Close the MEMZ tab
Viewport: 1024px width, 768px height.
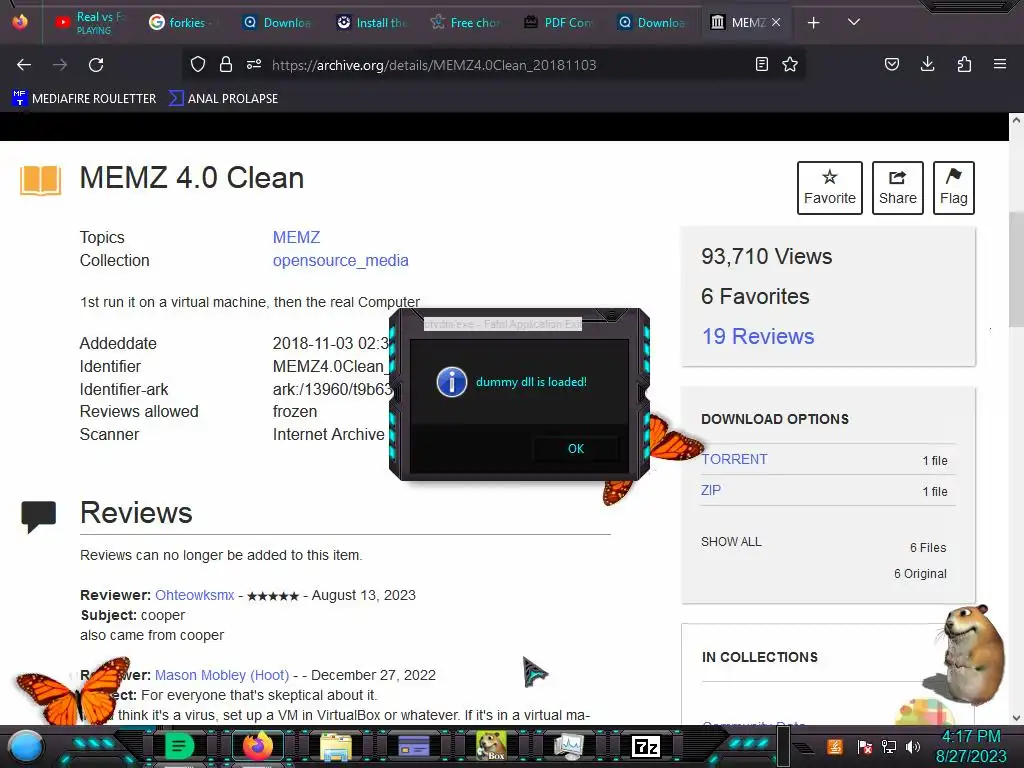click(776, 22)
